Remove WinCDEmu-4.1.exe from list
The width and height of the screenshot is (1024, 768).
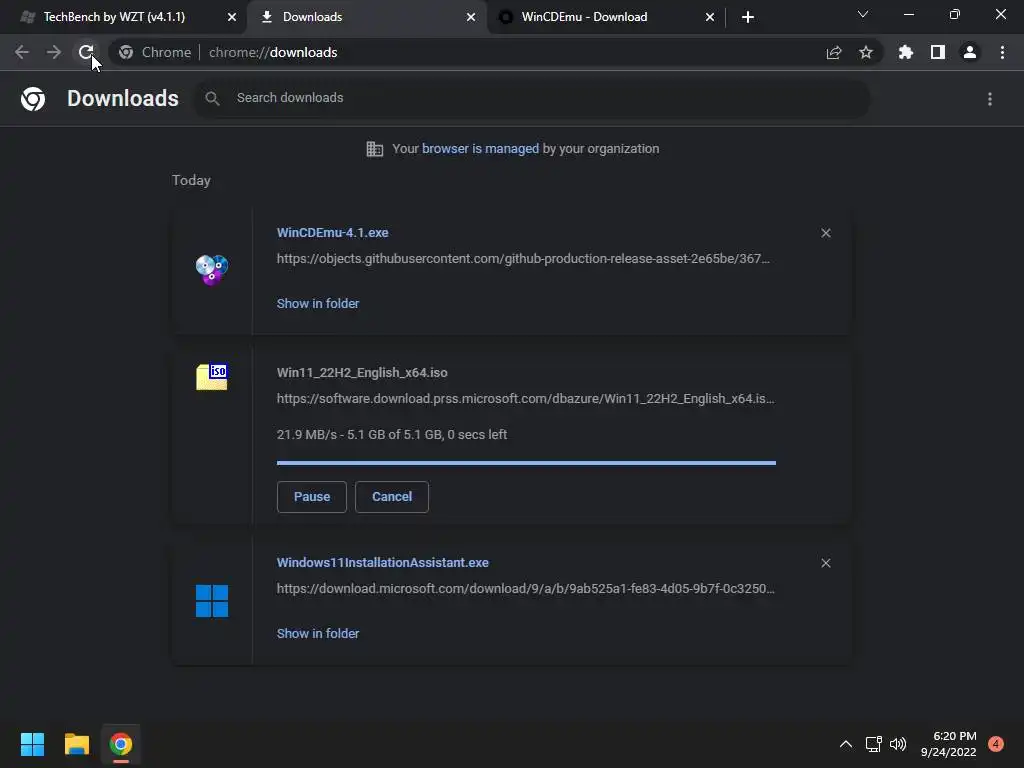[826, 233]
